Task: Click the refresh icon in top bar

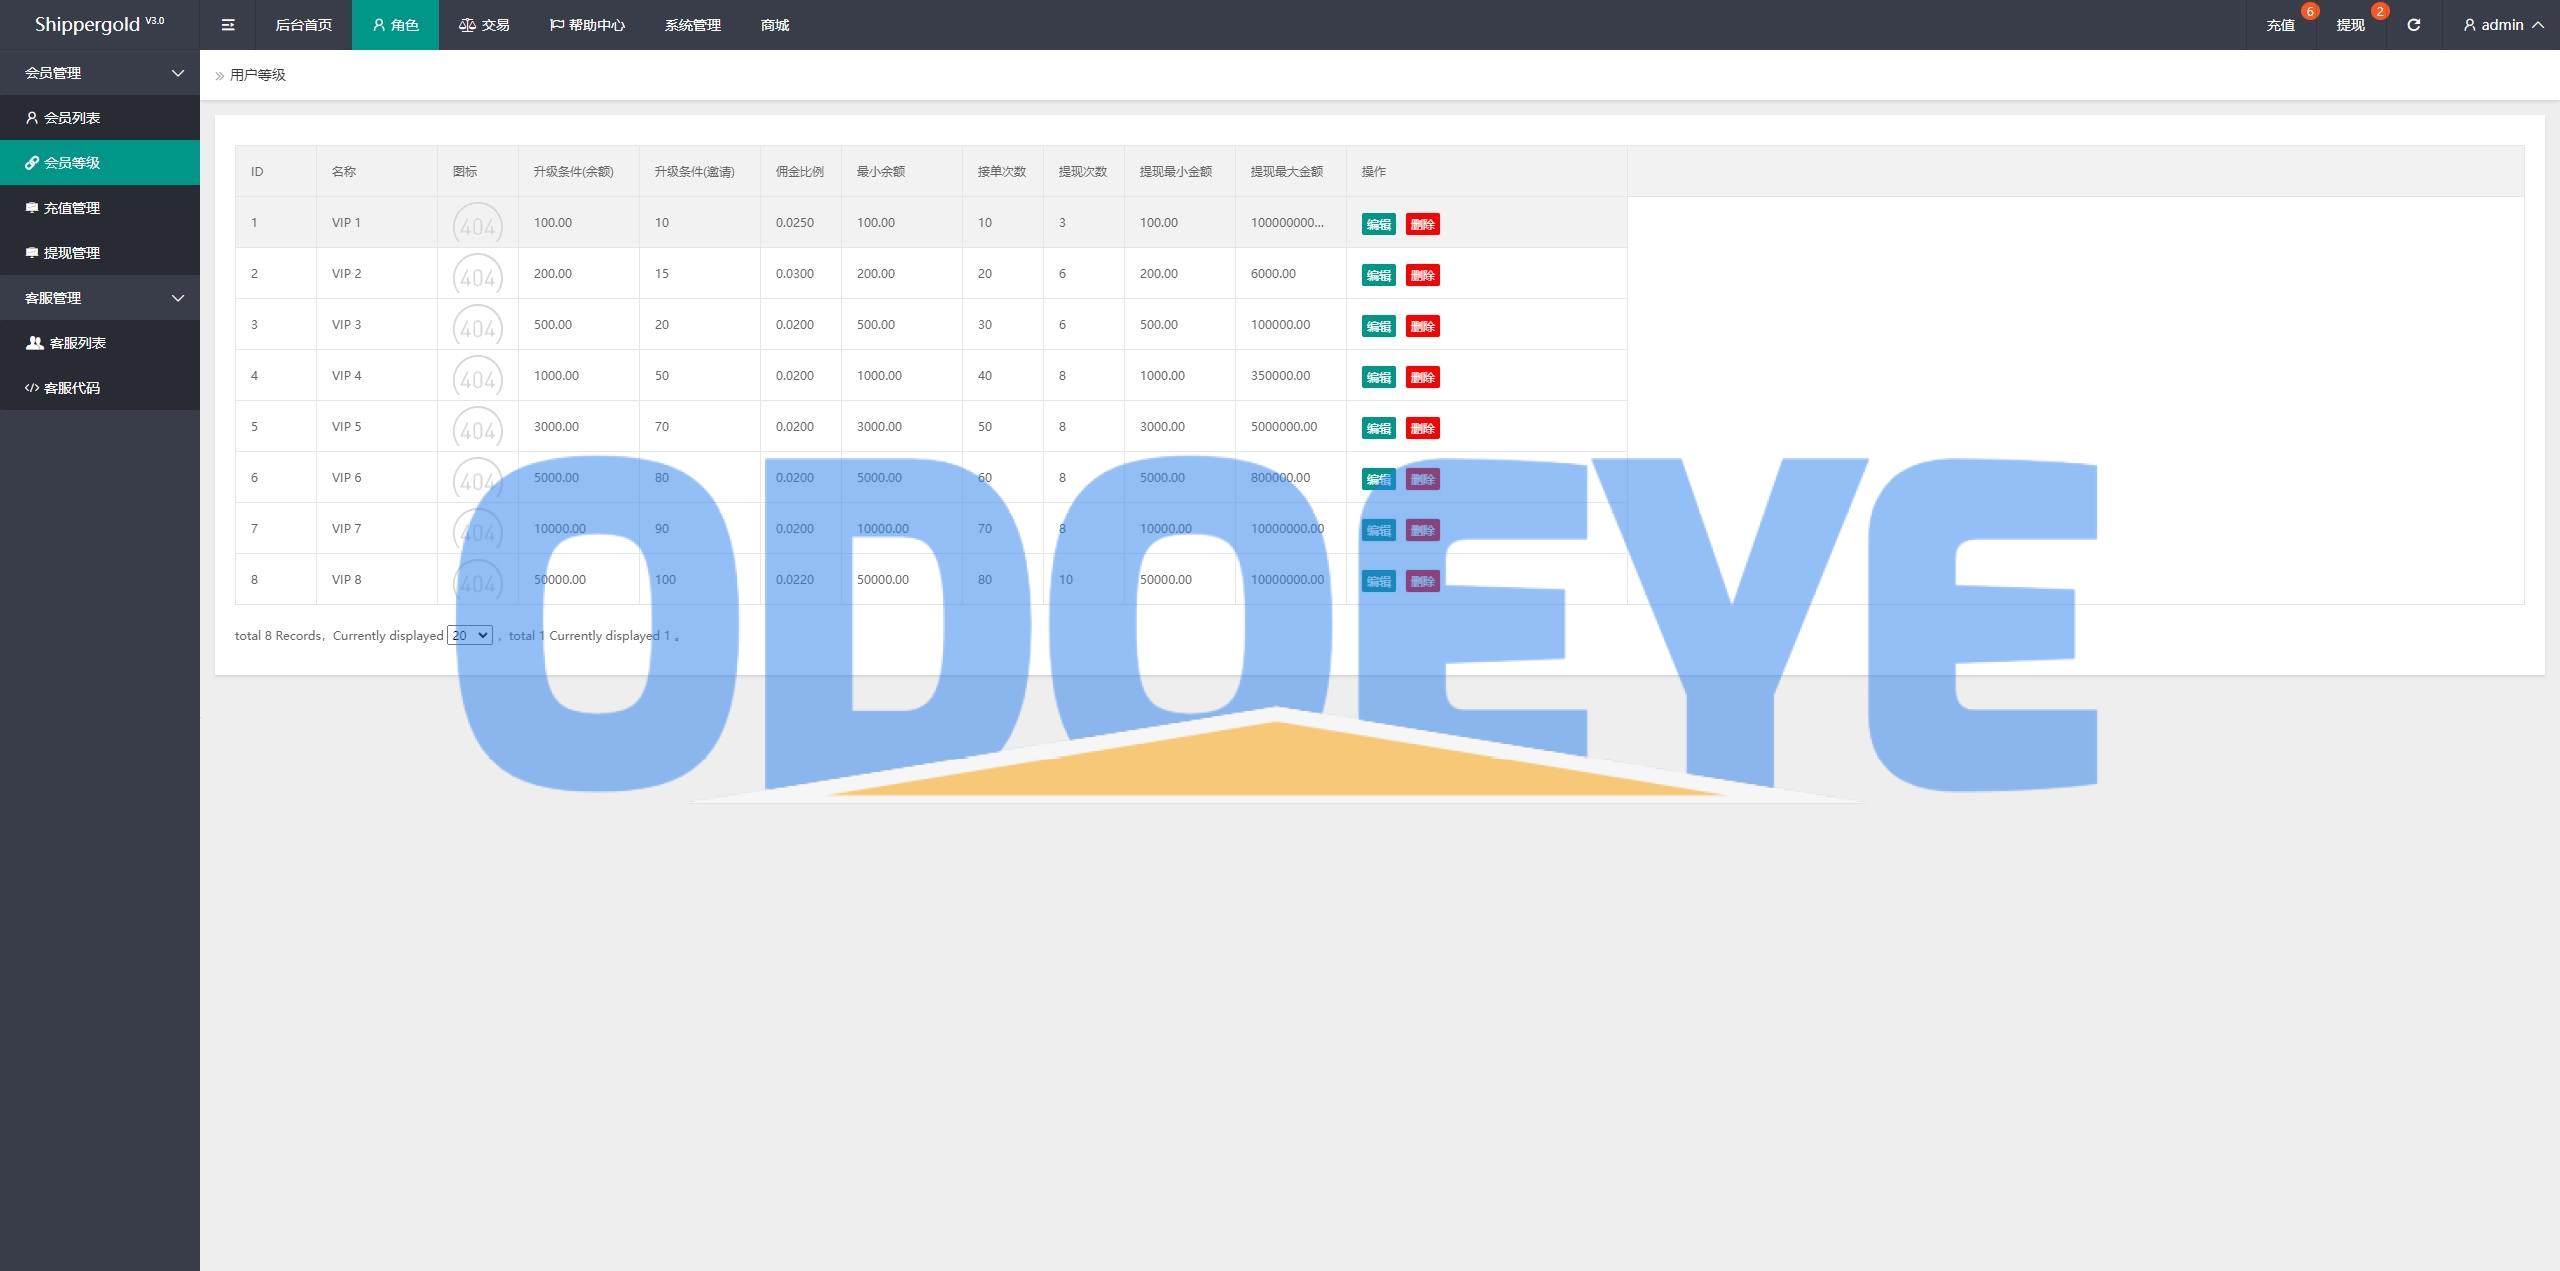Action: [x=2413, y=25]
